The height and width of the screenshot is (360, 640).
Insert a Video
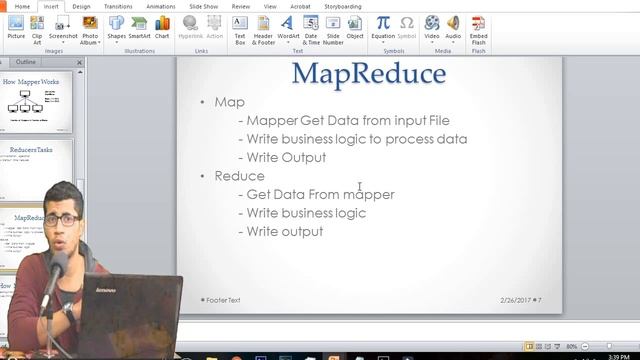click(431, 28)
